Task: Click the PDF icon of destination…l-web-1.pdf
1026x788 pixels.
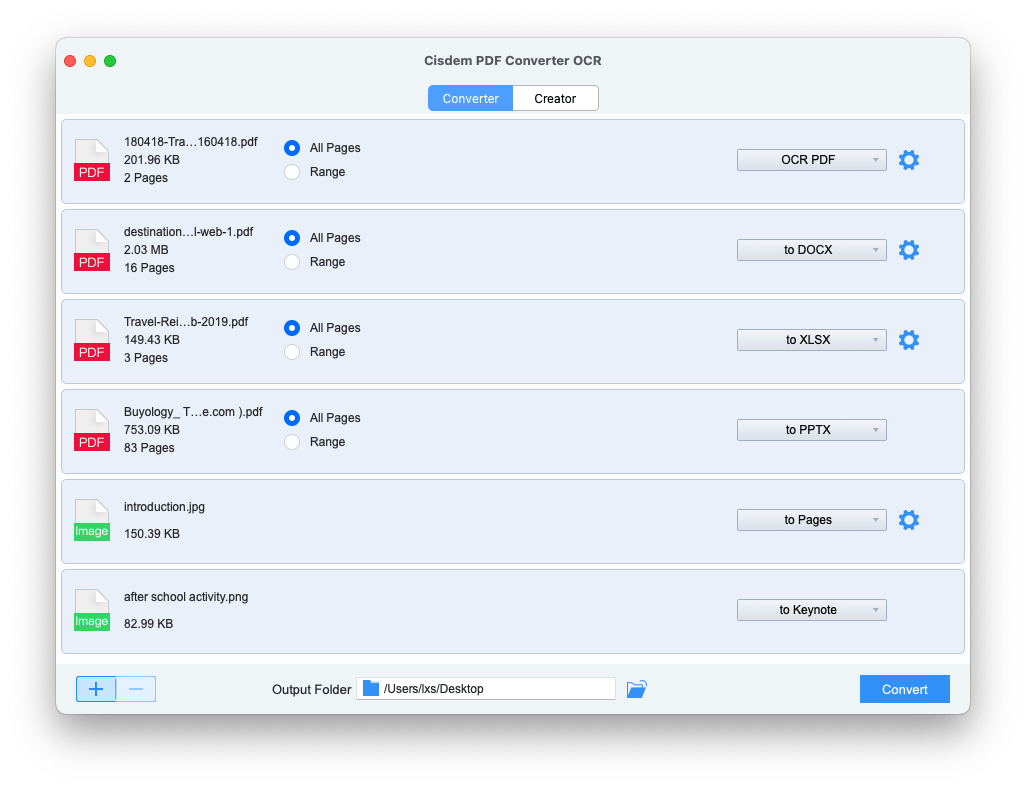Action: (x=92, y=250)
